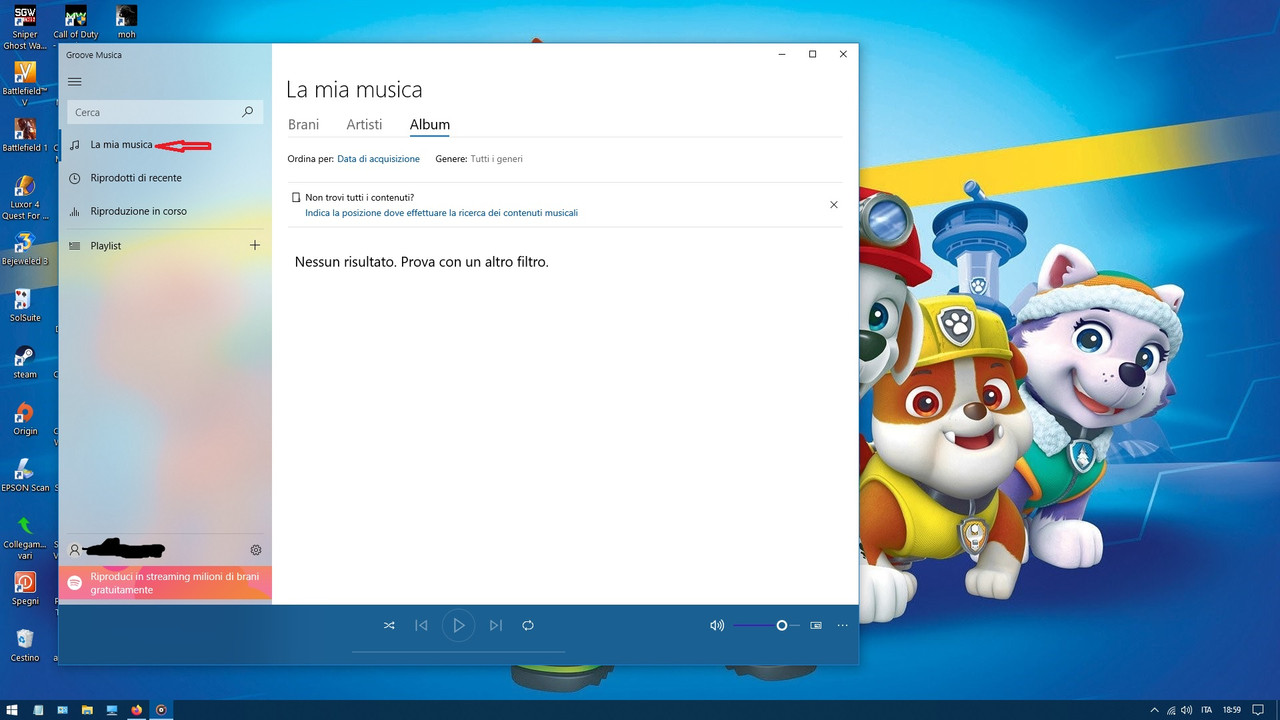Select Luxor 4 Quest desktop icon
This screenshot has width=1280, height=720.
(x=25, y=198)
